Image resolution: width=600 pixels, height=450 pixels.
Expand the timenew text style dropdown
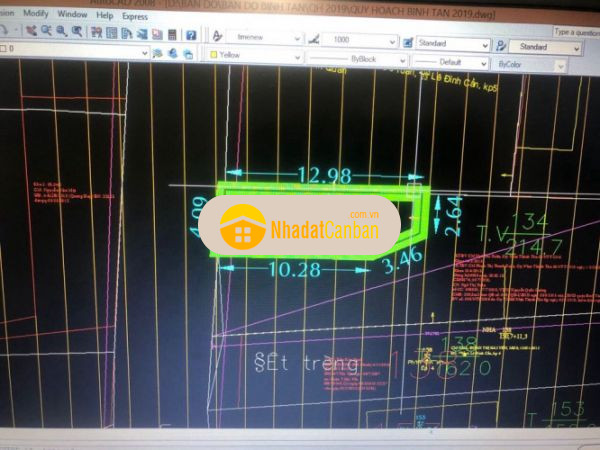(298, 38)
